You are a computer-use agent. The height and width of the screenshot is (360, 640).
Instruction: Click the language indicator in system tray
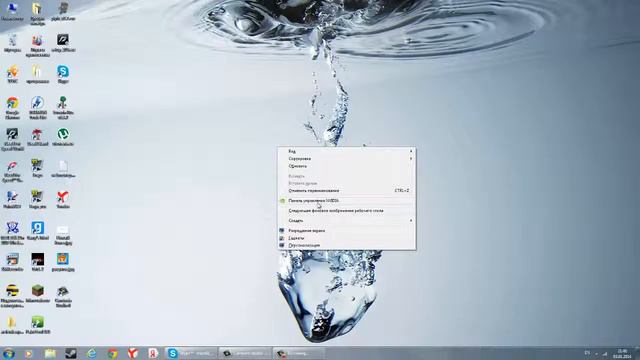pos(587,353)
